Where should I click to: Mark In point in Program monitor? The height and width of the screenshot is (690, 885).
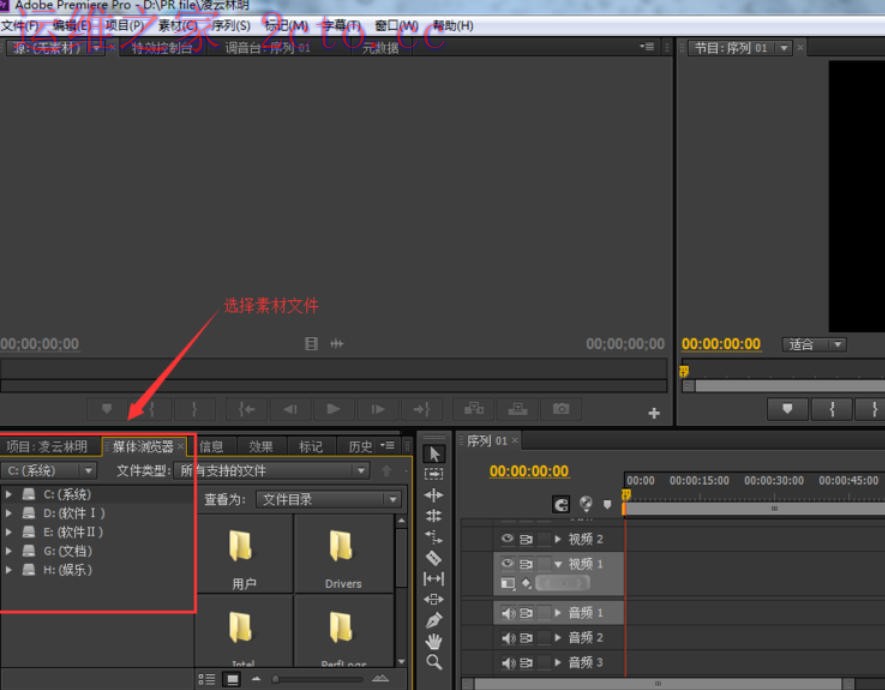click(831, 408)
